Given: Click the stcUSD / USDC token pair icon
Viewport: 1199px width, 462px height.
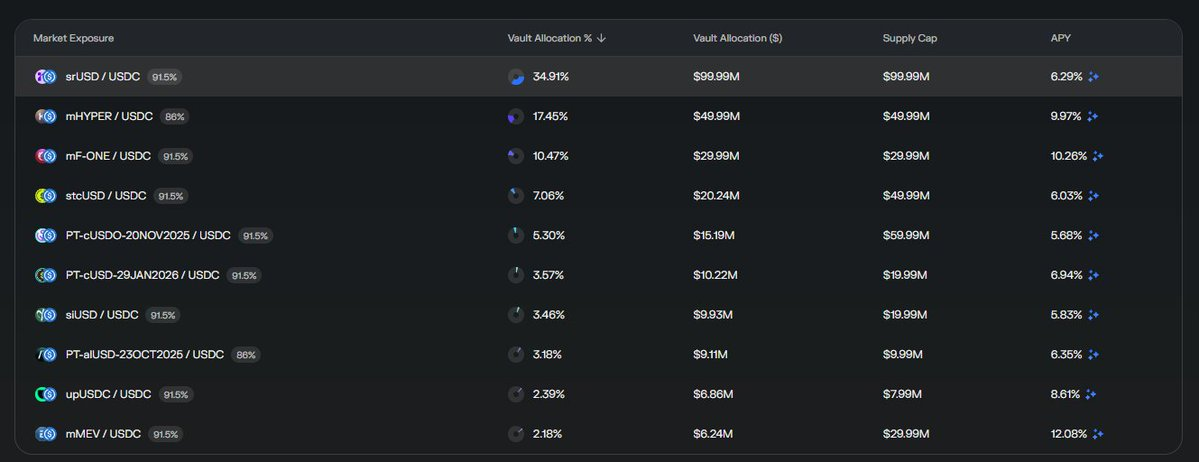Looking at the screenshot, I should (45, 196).
